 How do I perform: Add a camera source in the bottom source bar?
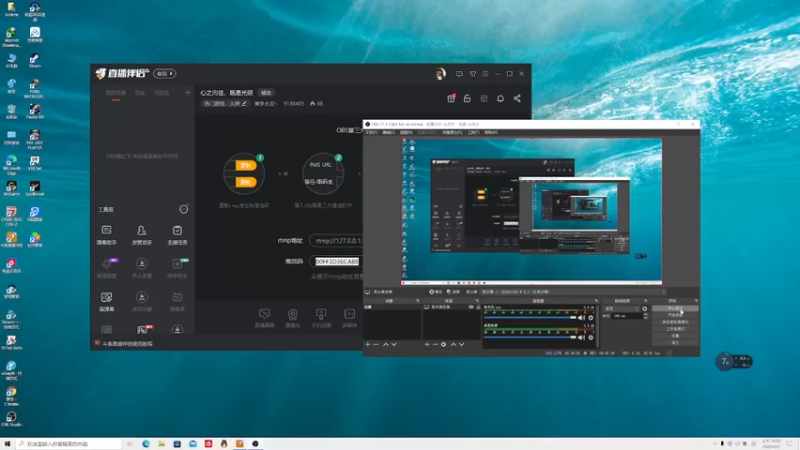(x=292, y=318)
